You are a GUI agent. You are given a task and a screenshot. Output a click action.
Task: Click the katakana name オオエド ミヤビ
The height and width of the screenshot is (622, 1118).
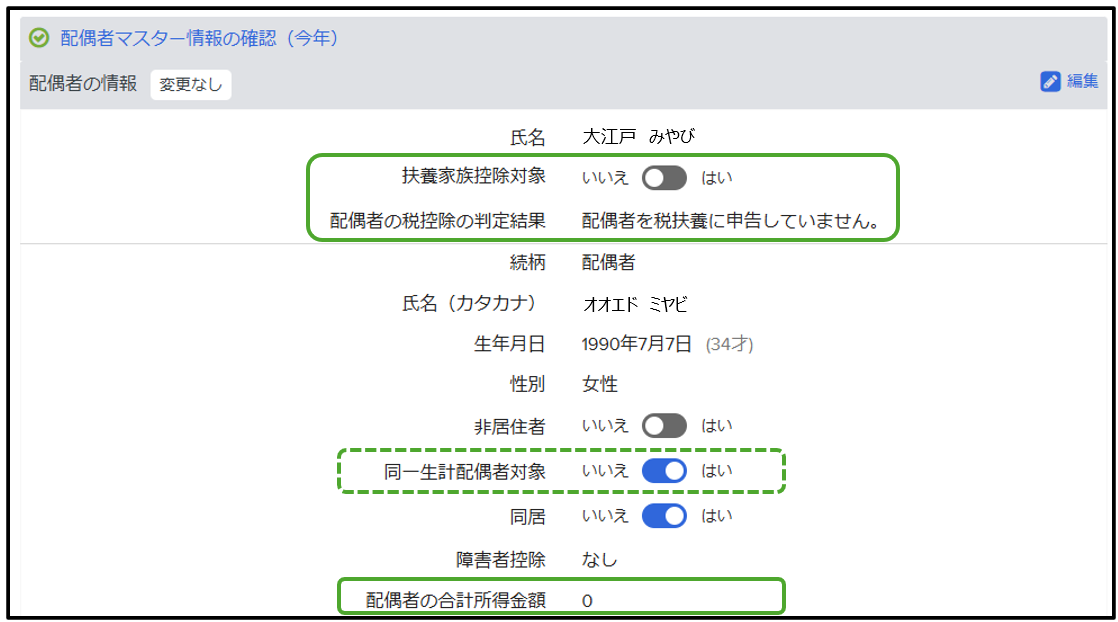pyautogui.click(x=635, y=304)
